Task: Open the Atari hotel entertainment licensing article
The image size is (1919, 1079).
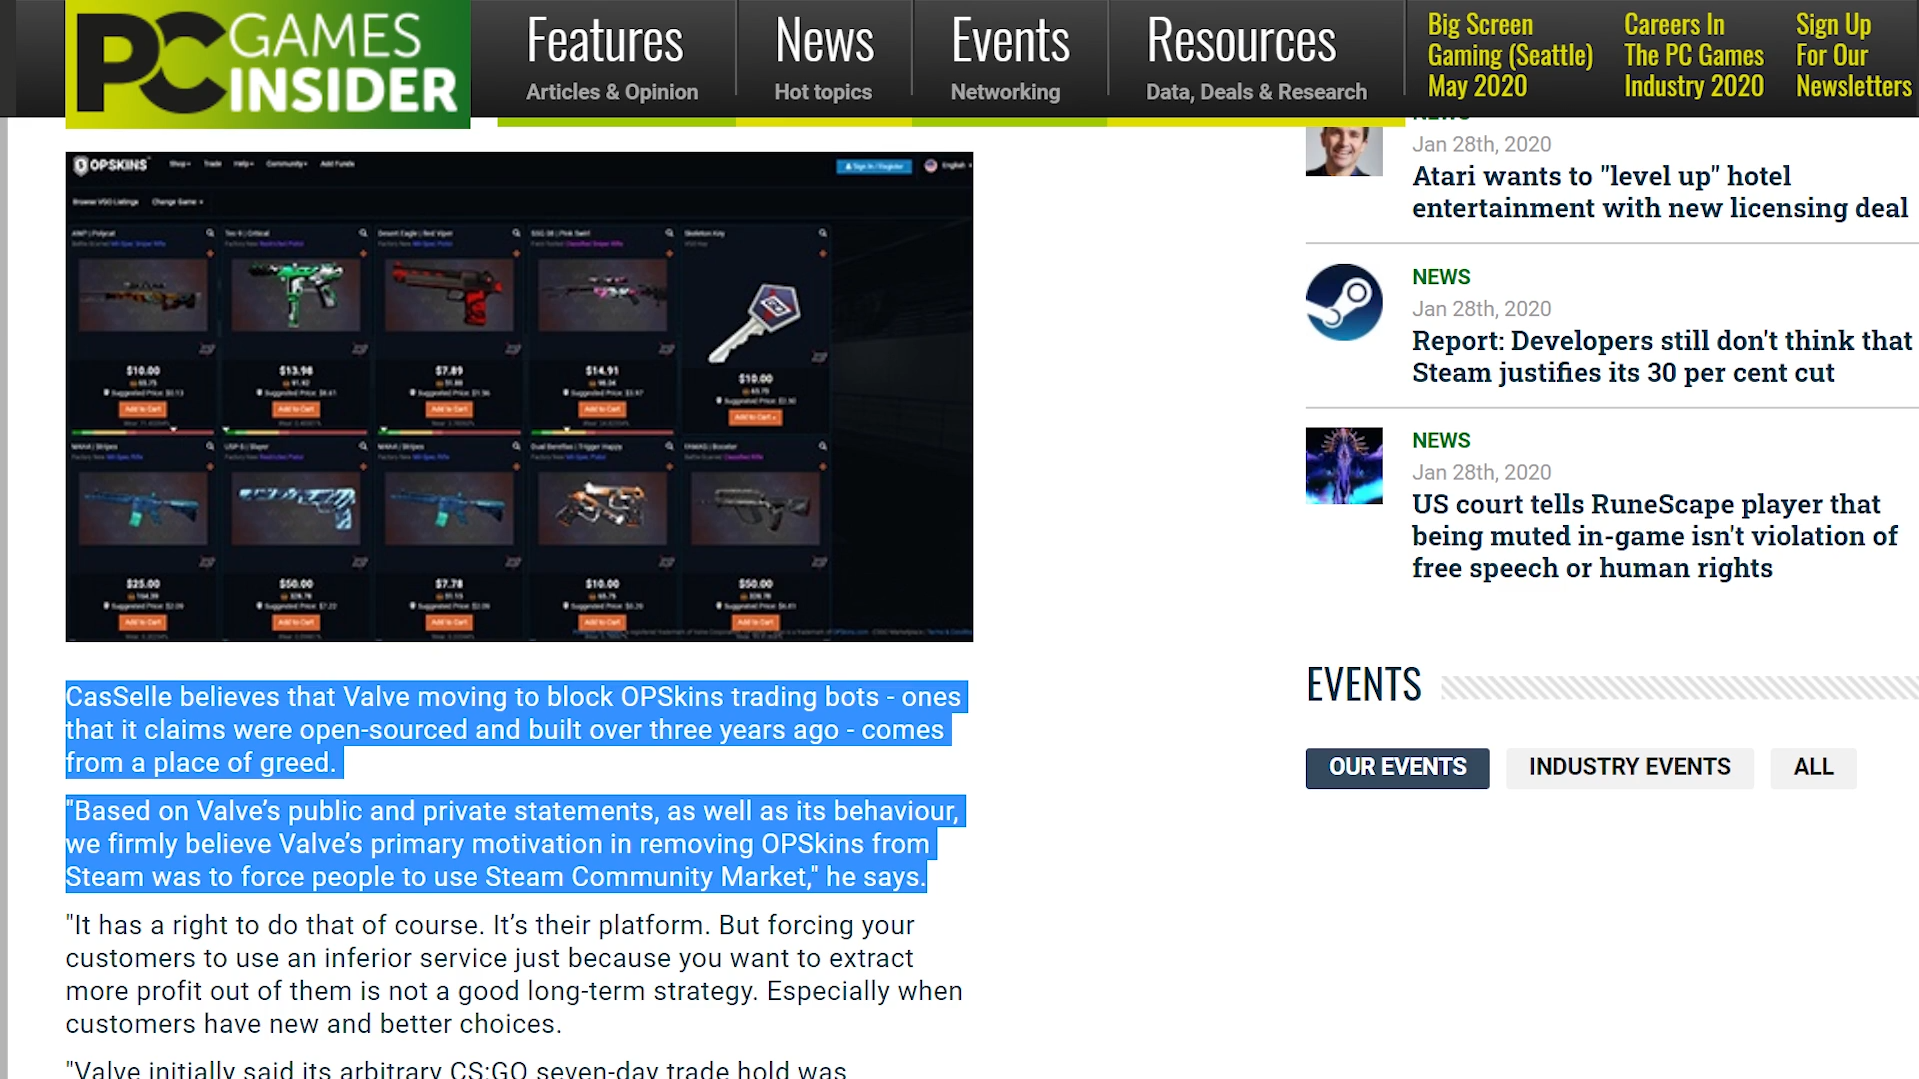Action: point(1660,192)
